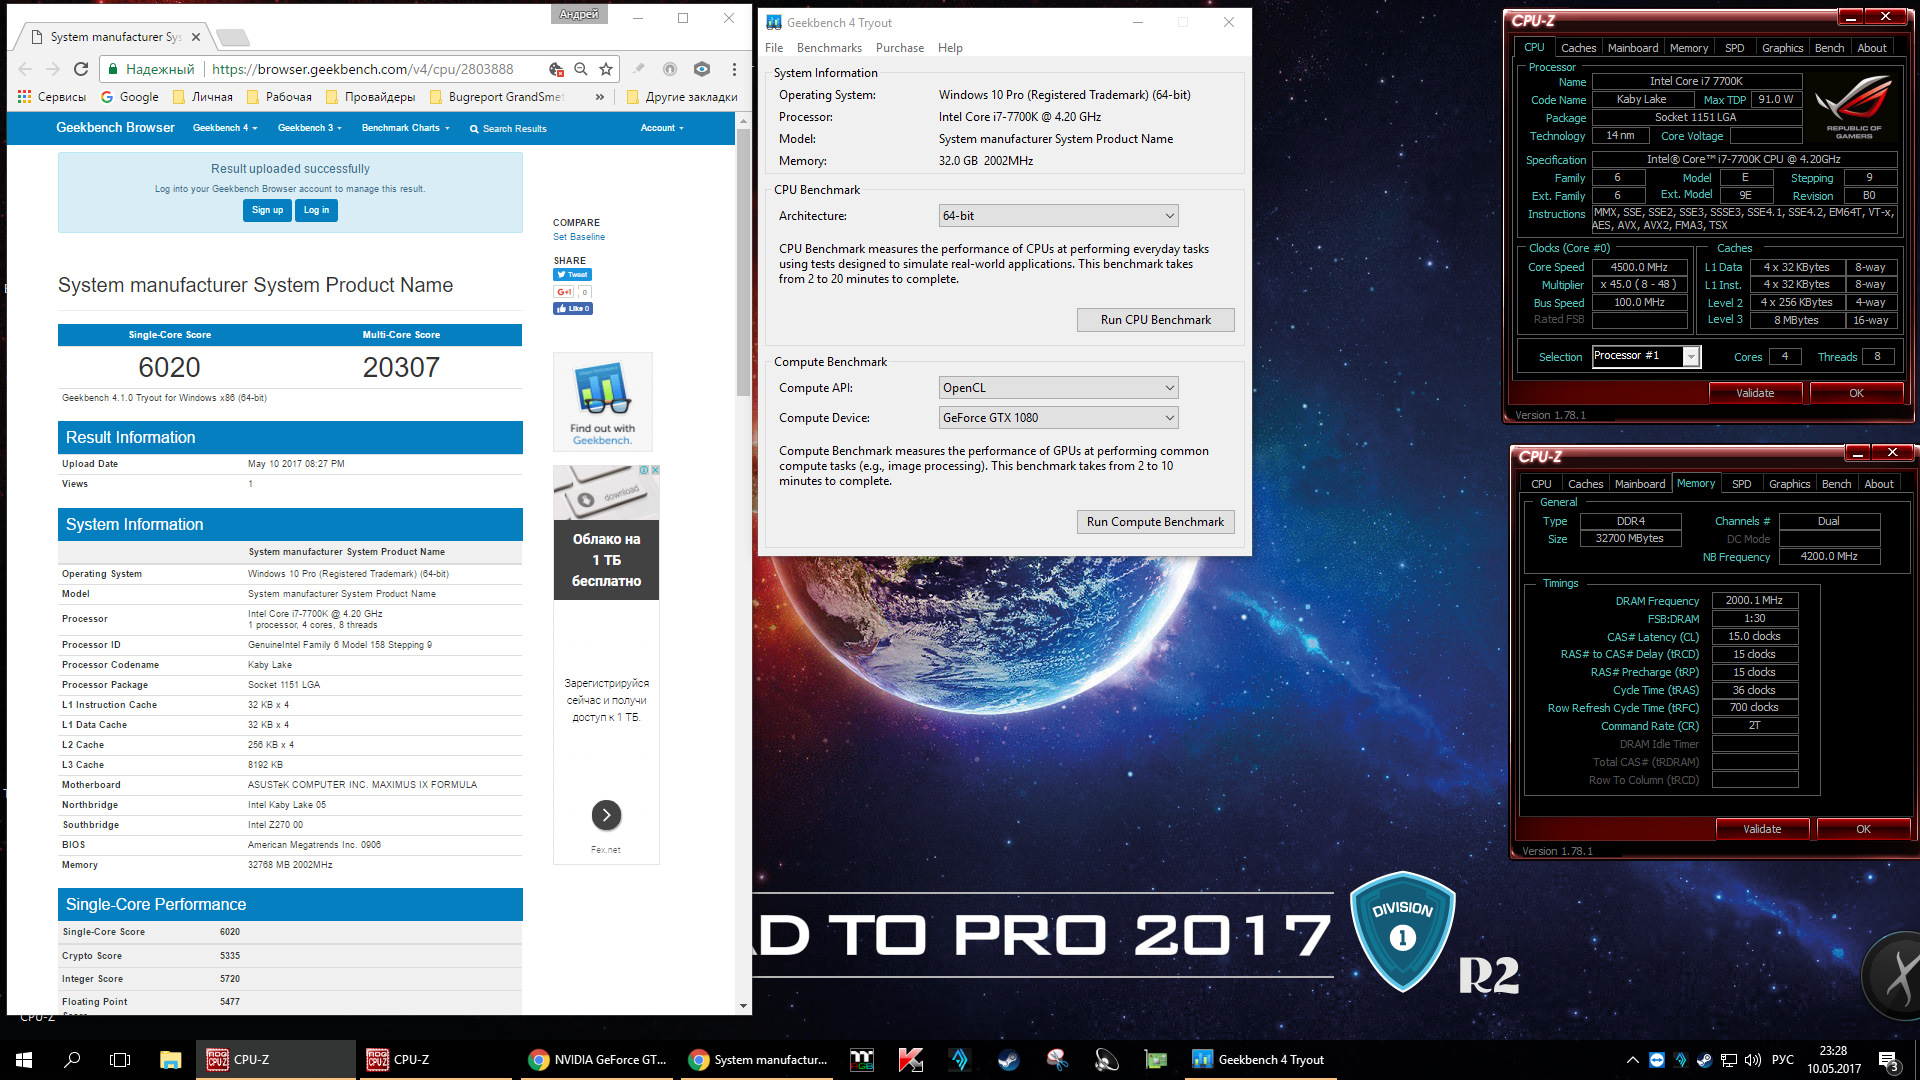Switch to Graphics tab in upper CPU-Z window
The height and width of the screenshot is (1080, 1920).
pyautogui.click(x=1782, y=48)
